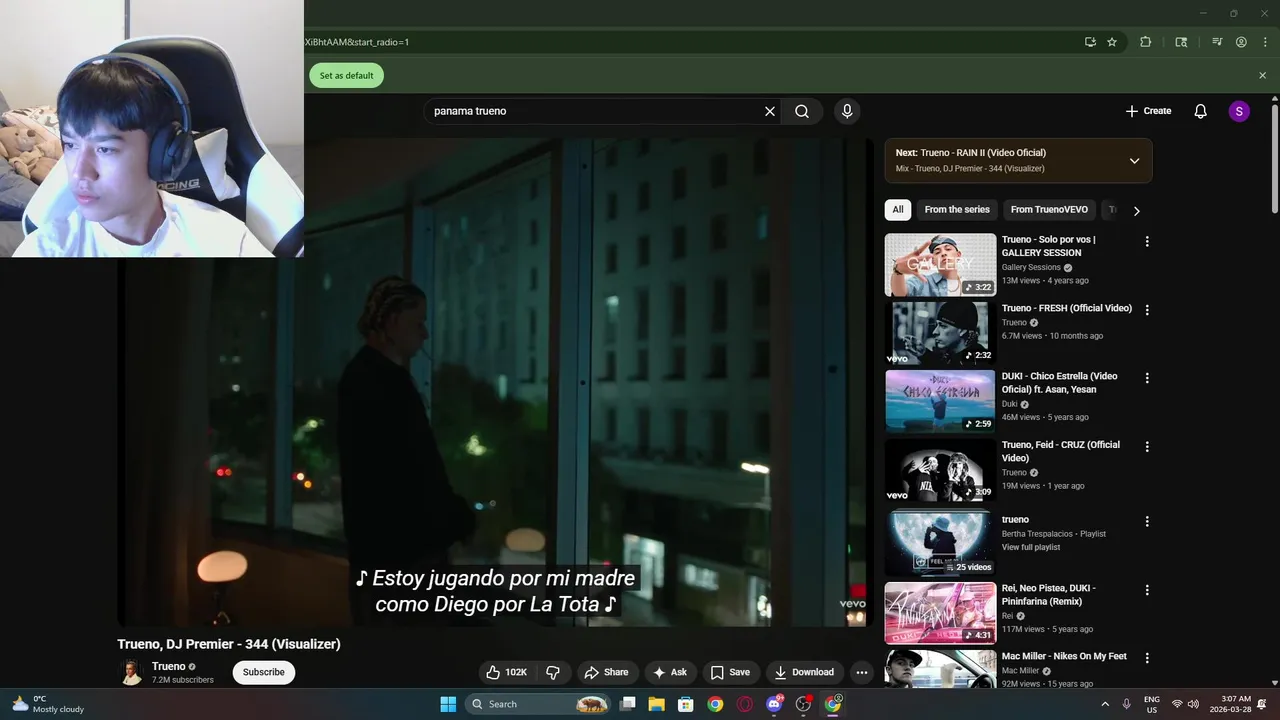This screenshot has height=720, width=1280.
Task: Start voice search with the microphone
Action: point(847,111)
